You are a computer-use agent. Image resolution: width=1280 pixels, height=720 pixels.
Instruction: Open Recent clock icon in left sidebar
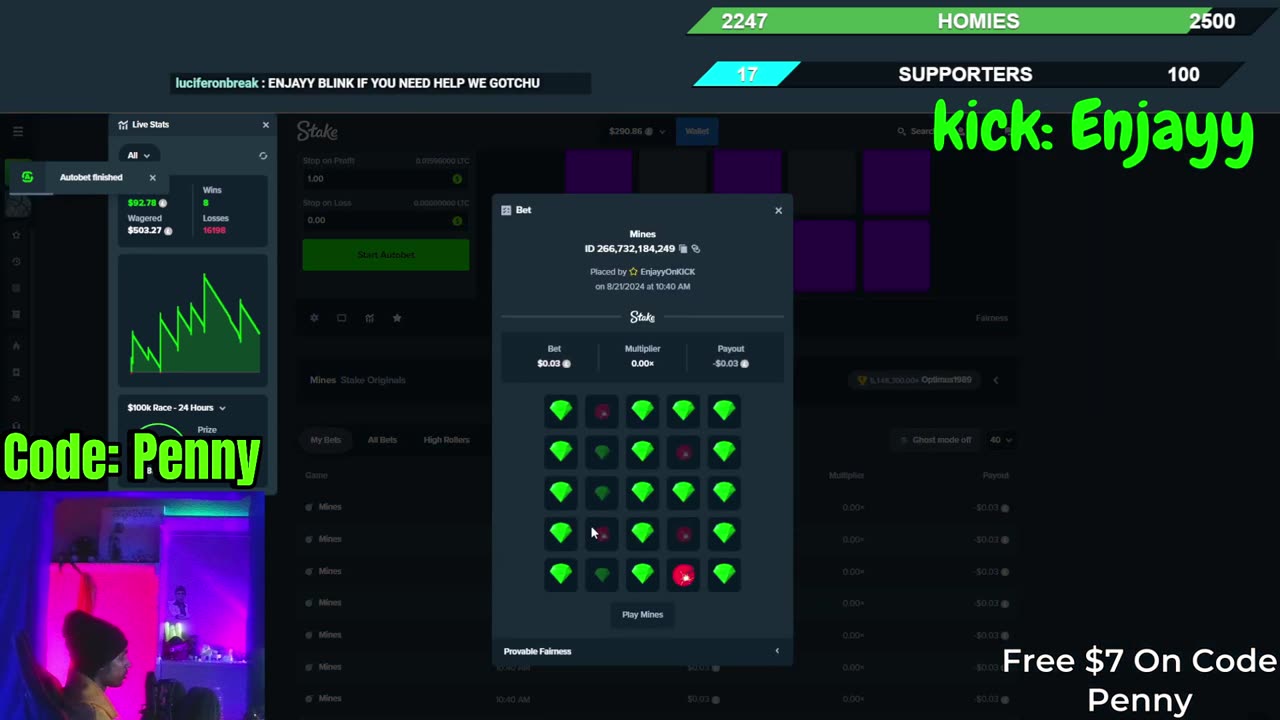[x=16, y=262]
